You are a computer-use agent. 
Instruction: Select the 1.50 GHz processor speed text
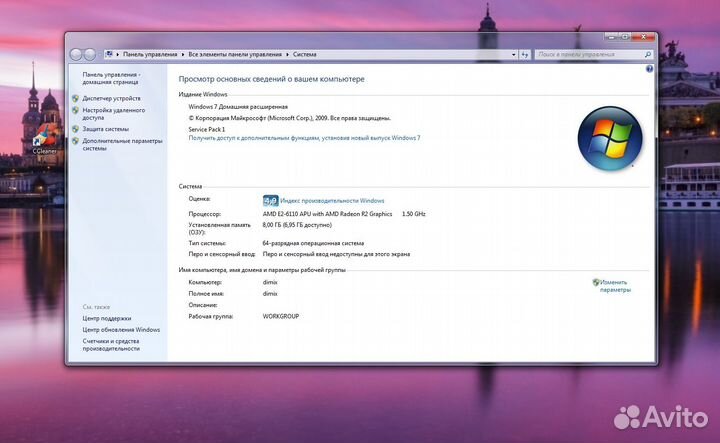(413, 214)
